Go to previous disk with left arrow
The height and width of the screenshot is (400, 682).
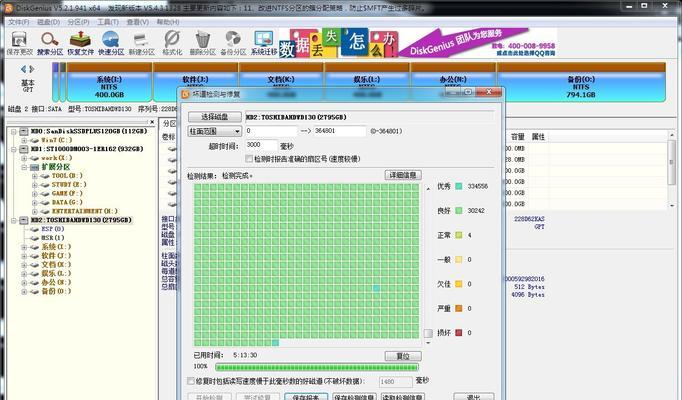pos(23,69)
